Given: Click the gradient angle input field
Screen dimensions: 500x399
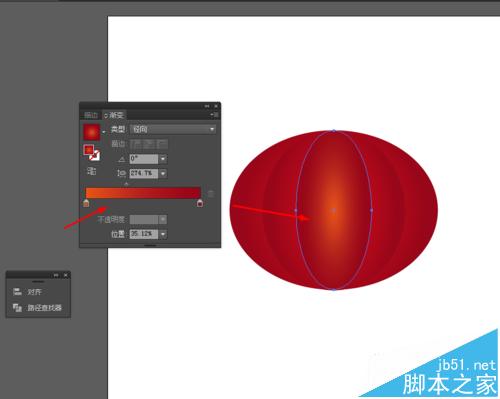Looking at the screenshot, I should pos(144,159).
